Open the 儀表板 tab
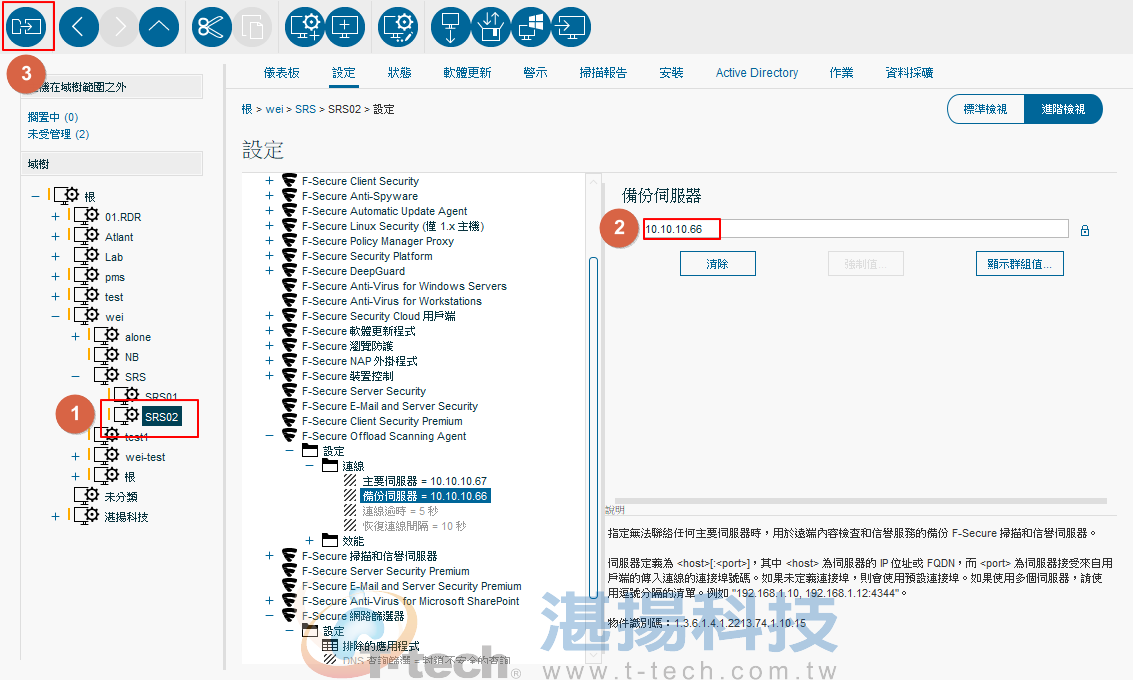1133x680 pixels. (x=282, y=72)
